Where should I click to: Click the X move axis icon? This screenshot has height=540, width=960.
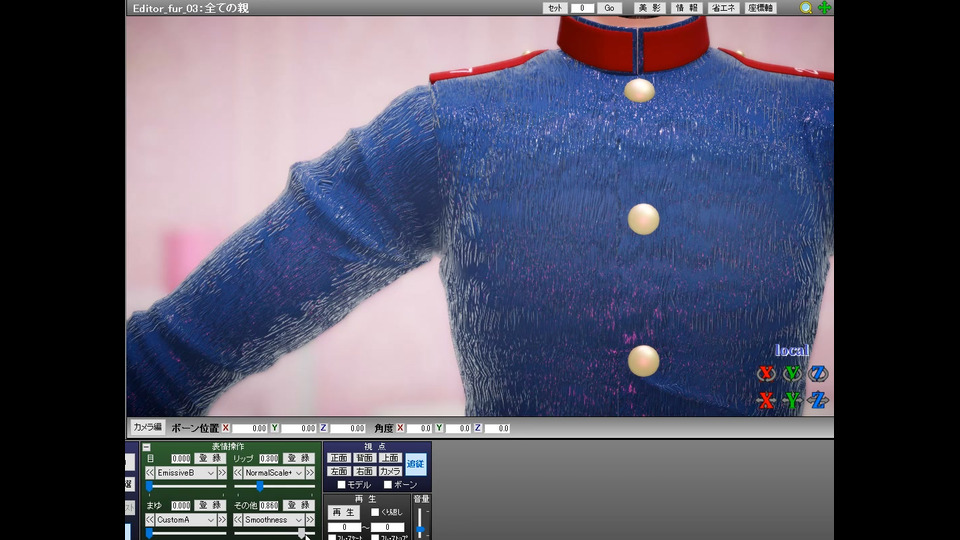click(766, 400)
